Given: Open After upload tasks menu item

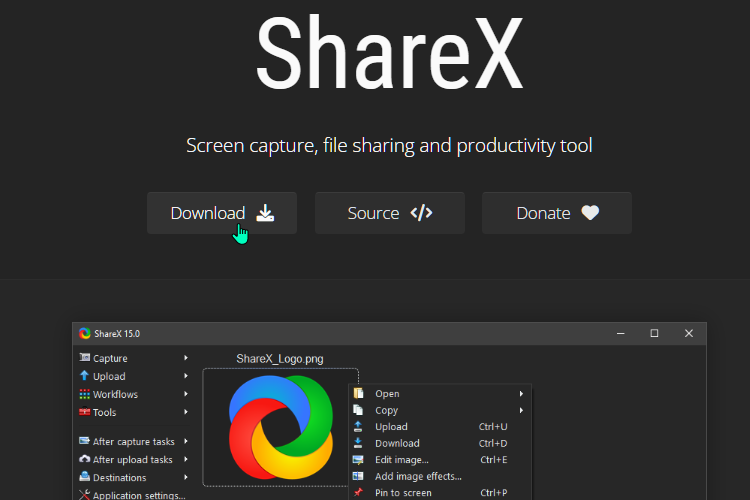Looking at the screenshot, I should pyautogui.click(x=134, y=460).
